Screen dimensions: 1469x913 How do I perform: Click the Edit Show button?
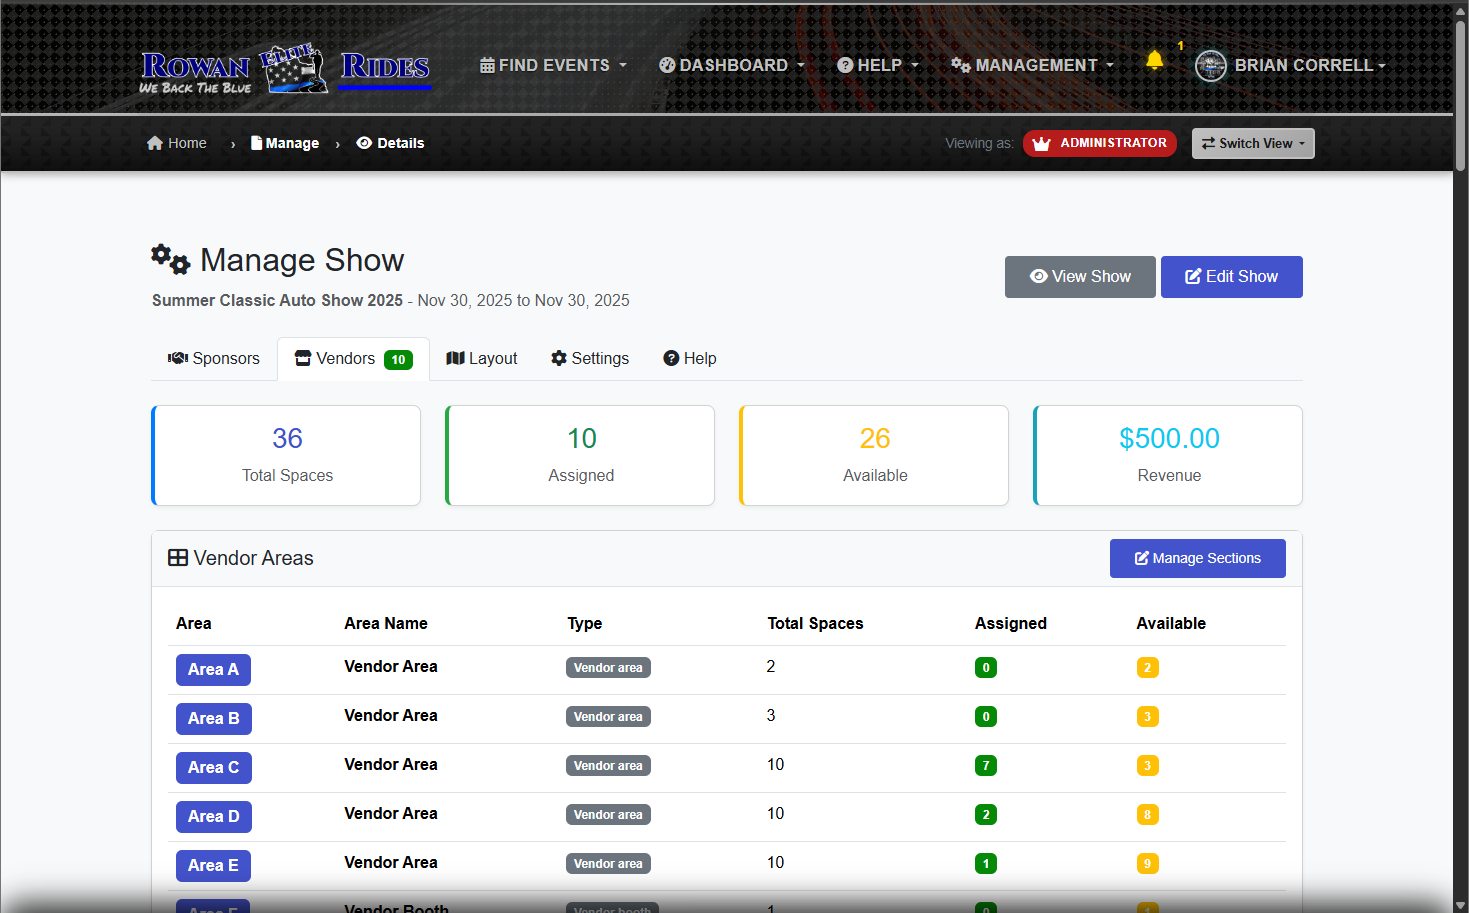[1231, 276]
